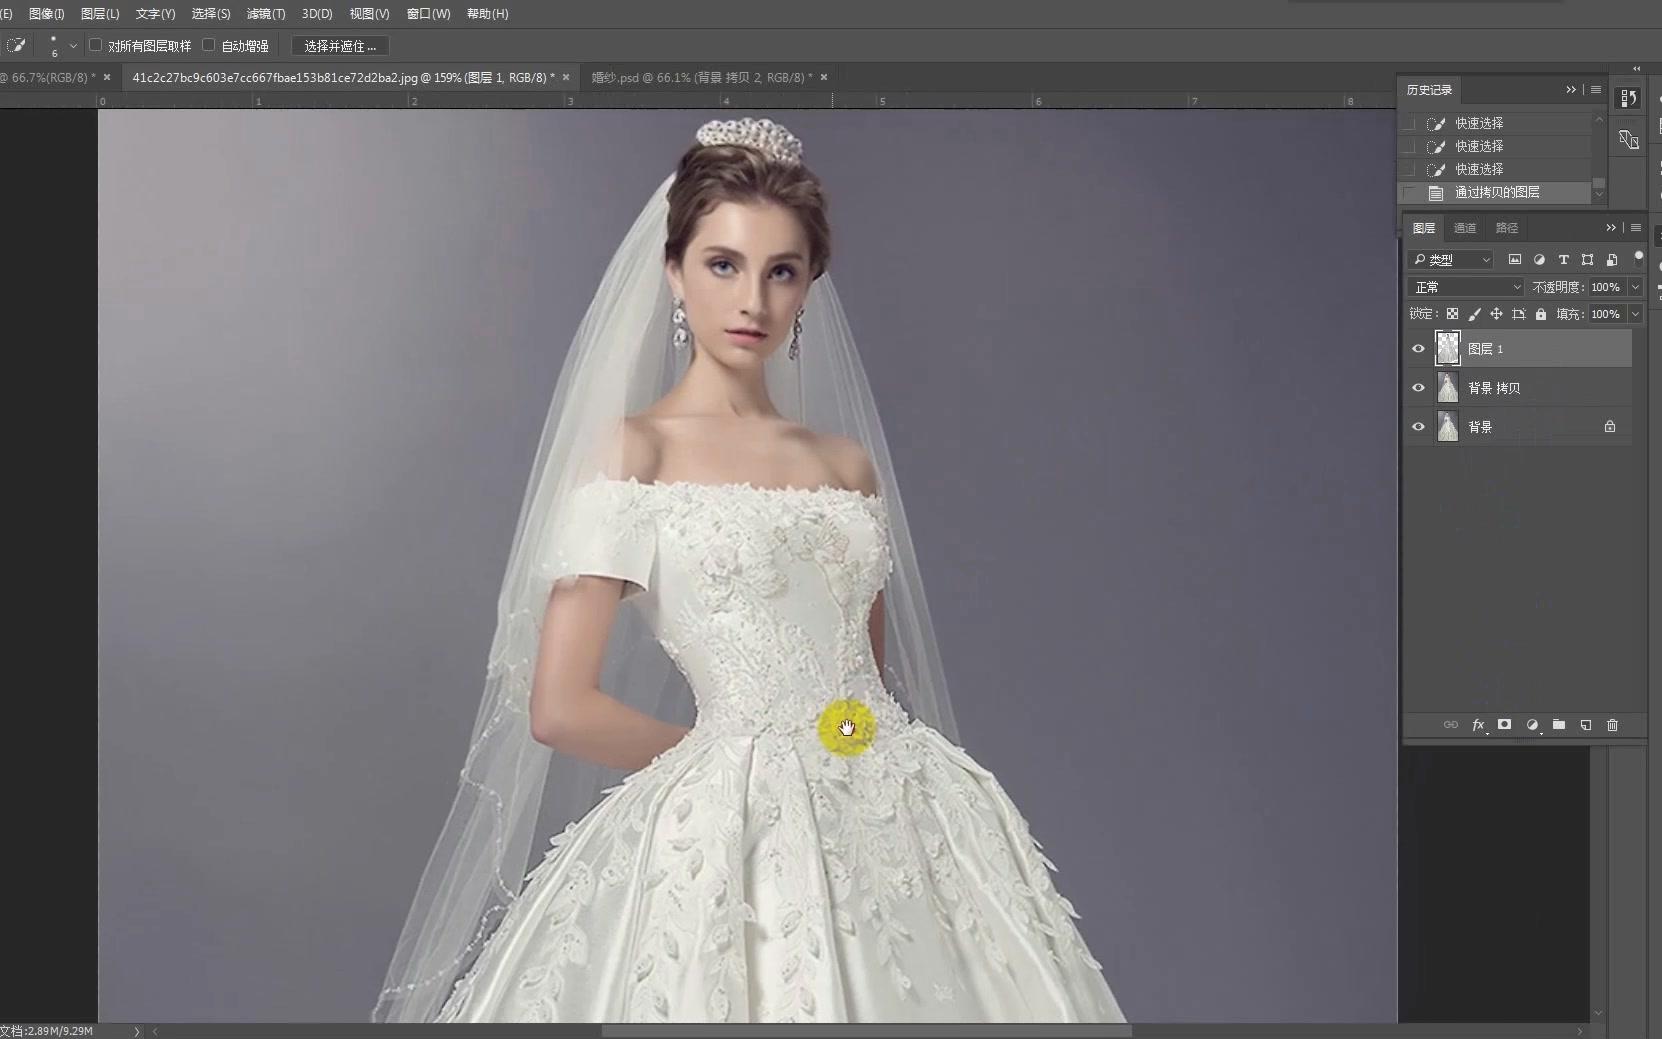The width and height of the screenshot is (1662, 1039).
Task: Collapse the layers panel with double arrows
Action: pos(1611,228)
